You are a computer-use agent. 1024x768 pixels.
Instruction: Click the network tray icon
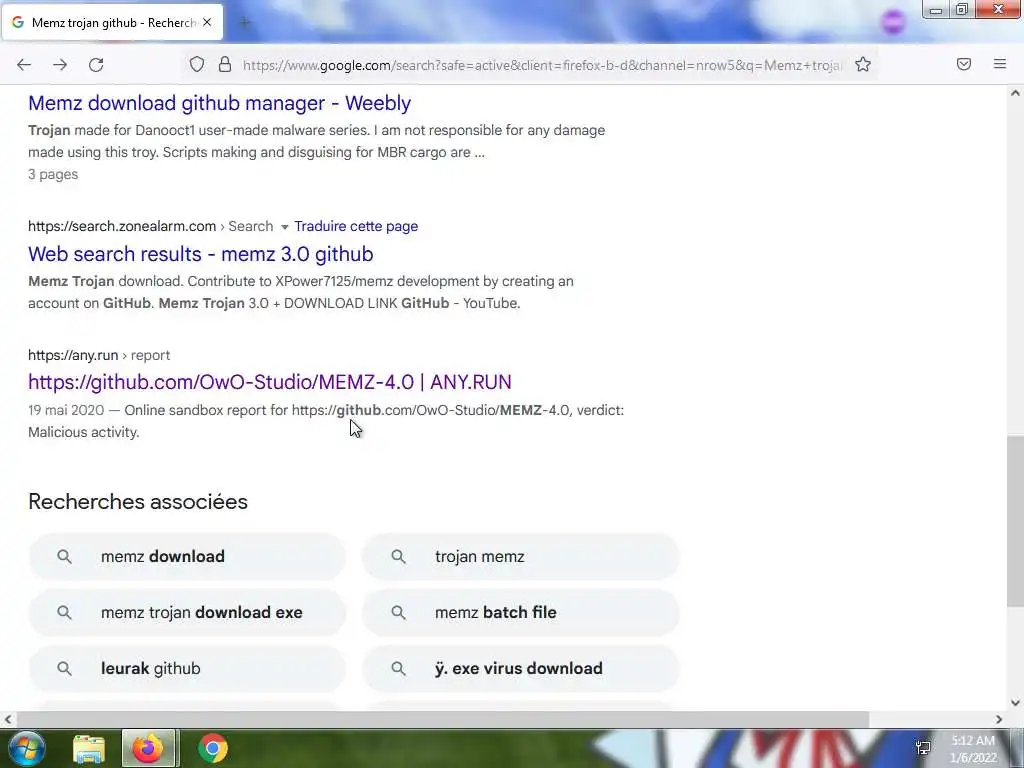pos(923,748)
